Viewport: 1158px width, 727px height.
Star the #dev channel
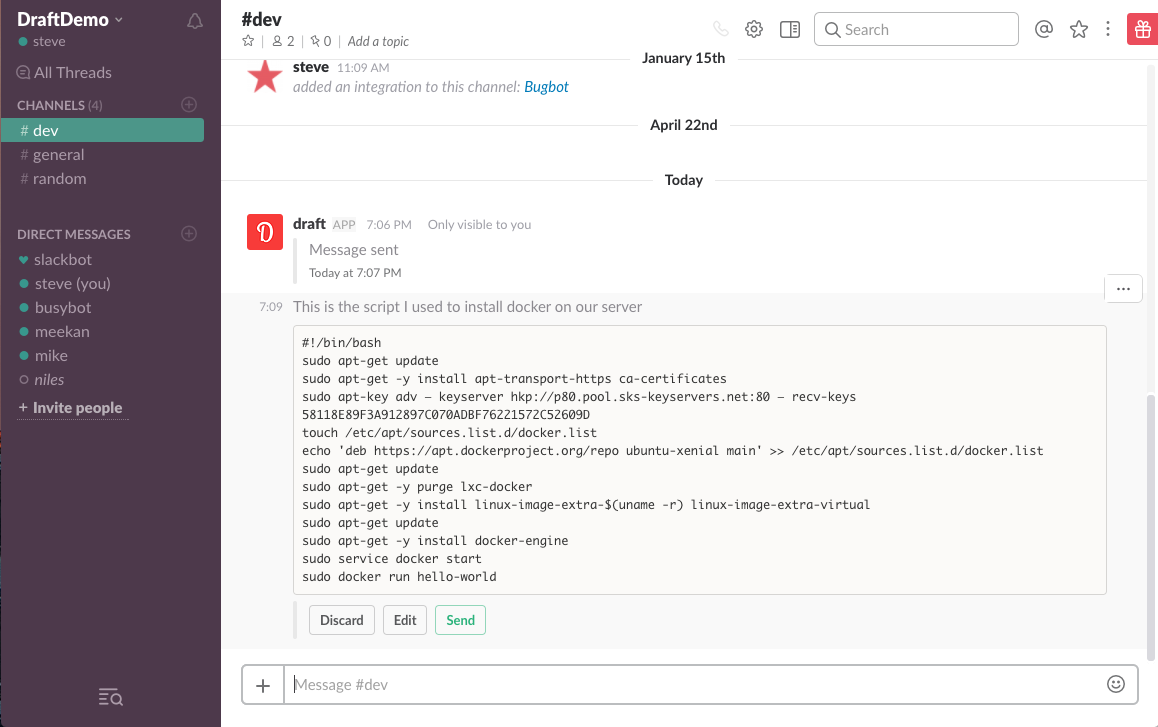[248, 41]
